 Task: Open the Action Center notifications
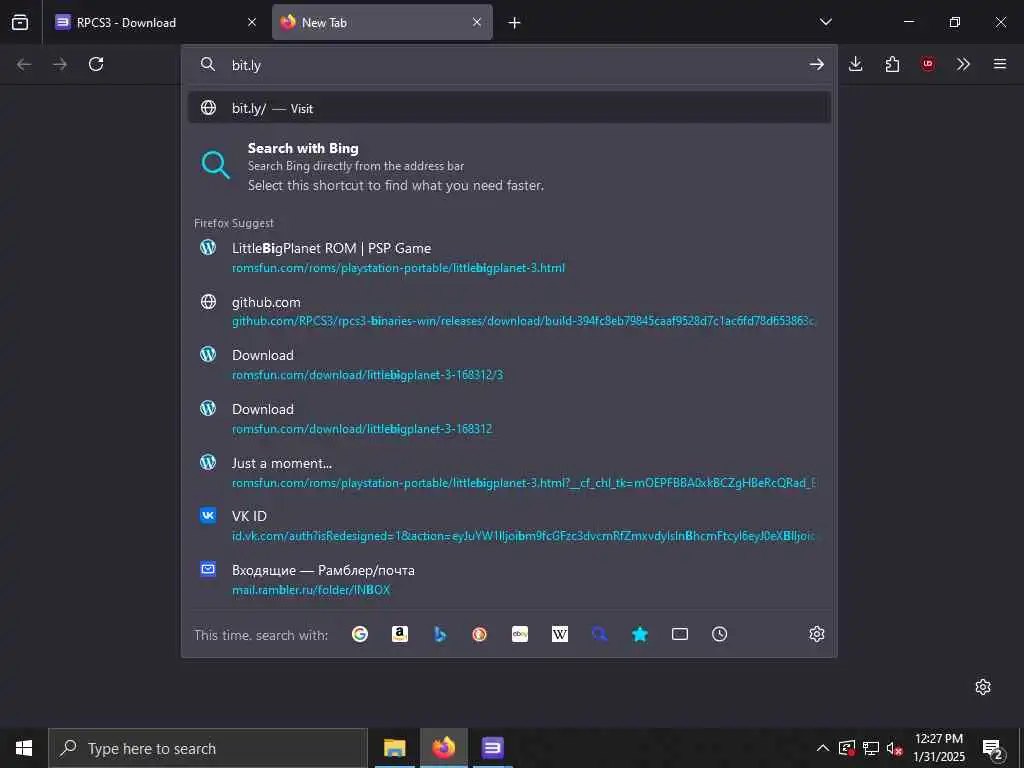click(x=992, y=748)
